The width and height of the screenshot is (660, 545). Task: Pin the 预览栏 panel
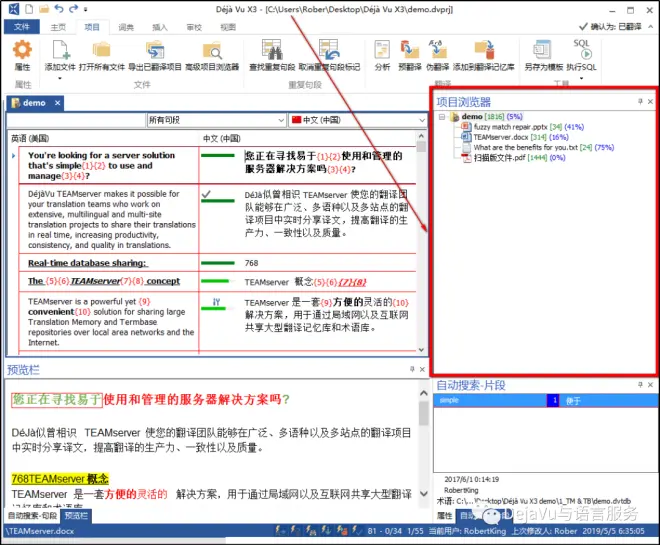click(412, 369)
